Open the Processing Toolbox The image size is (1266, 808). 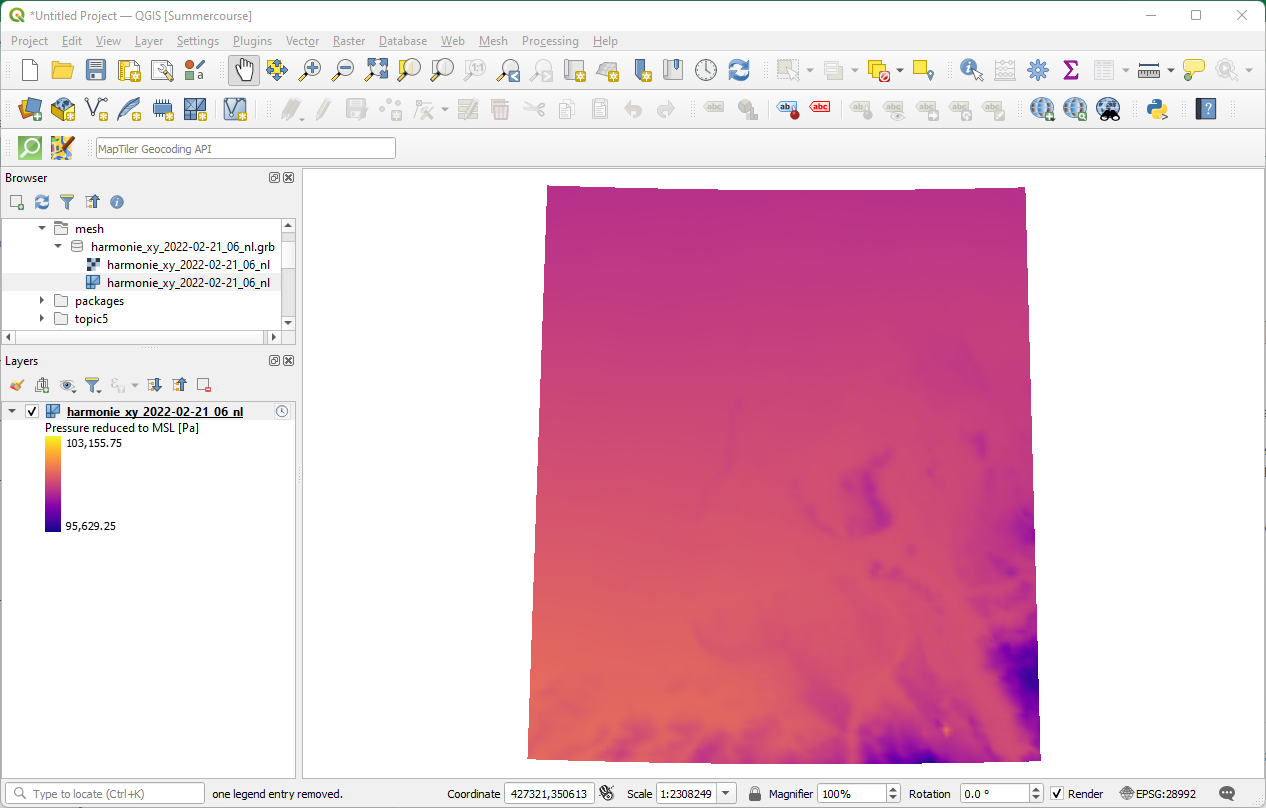click(x=1038, y=70)
